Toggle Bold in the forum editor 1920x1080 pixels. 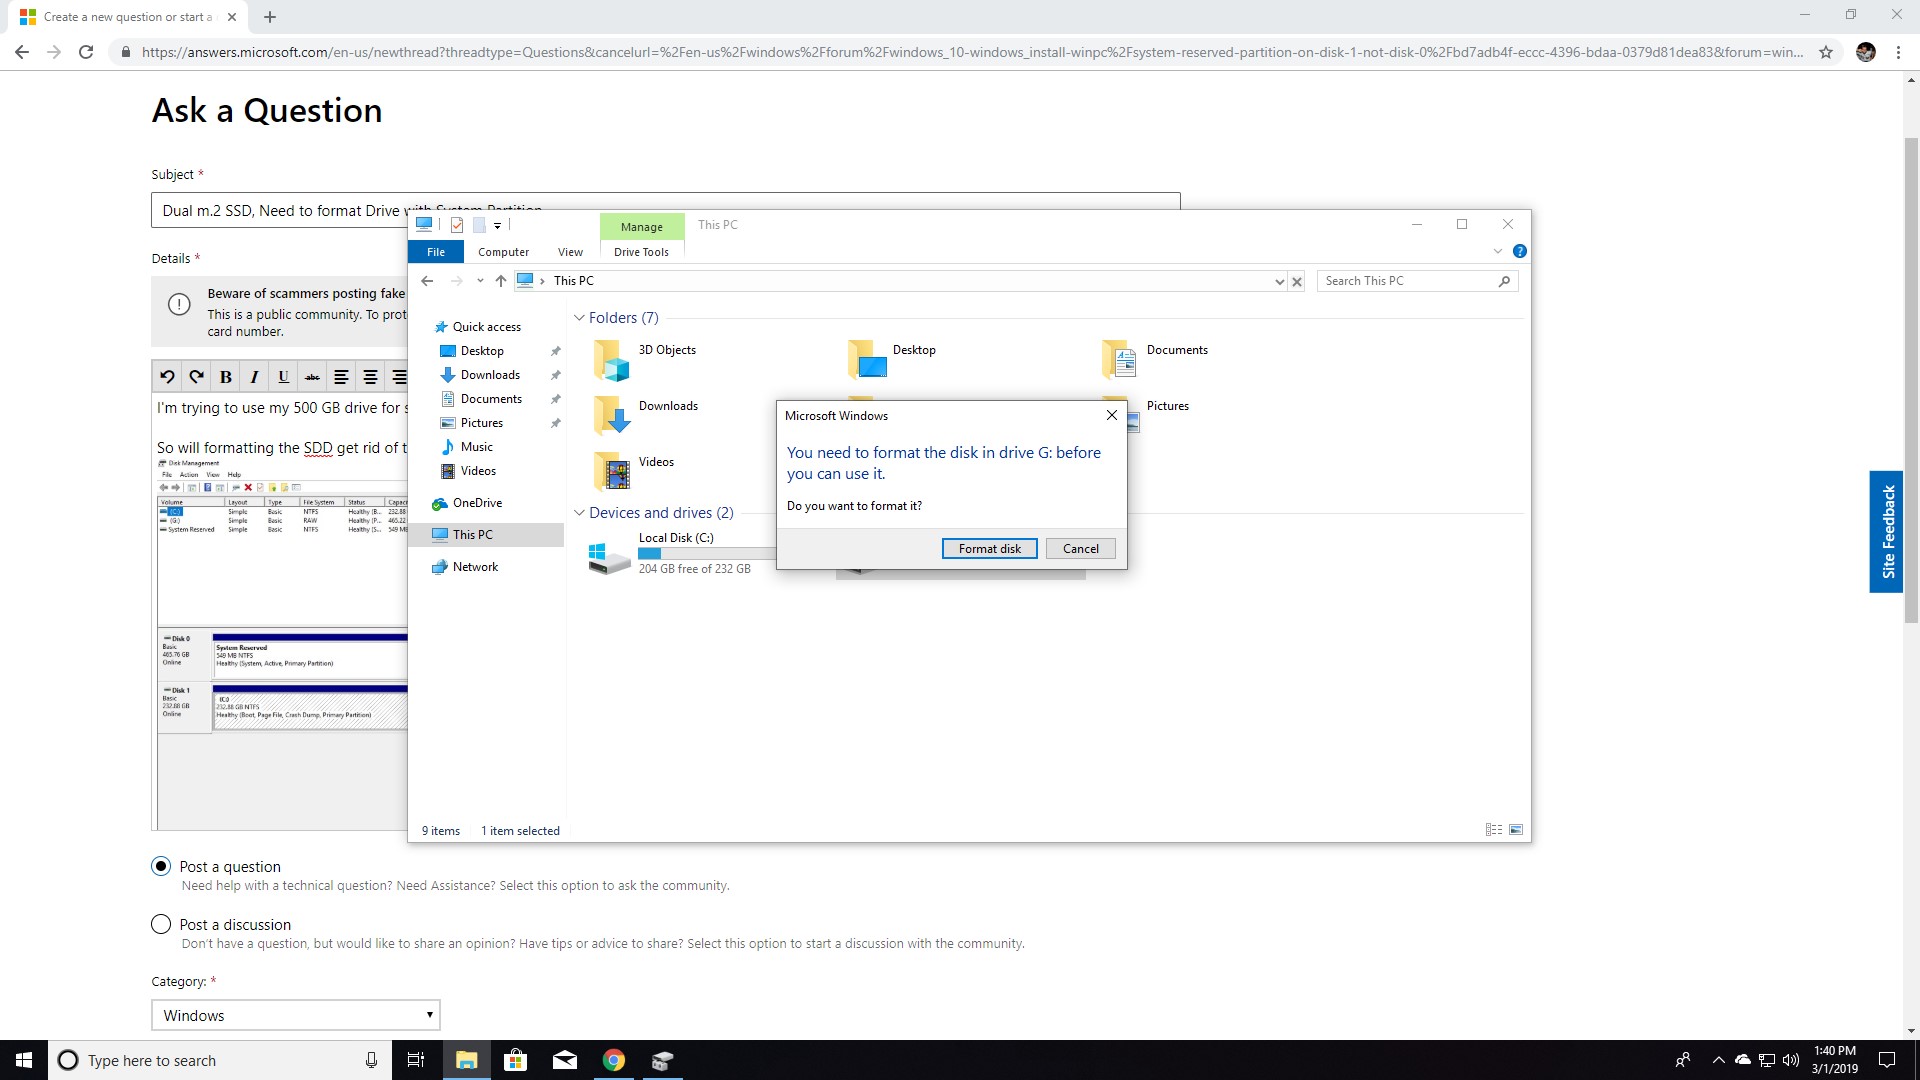point(225,377)
